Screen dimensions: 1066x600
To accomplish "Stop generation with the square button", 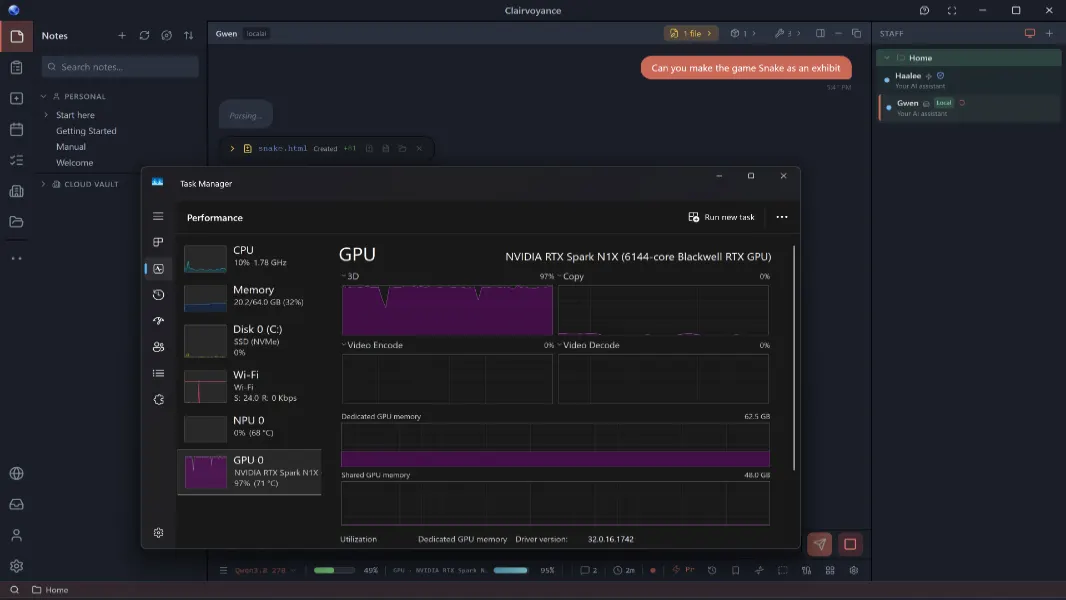I will point(850,544).
